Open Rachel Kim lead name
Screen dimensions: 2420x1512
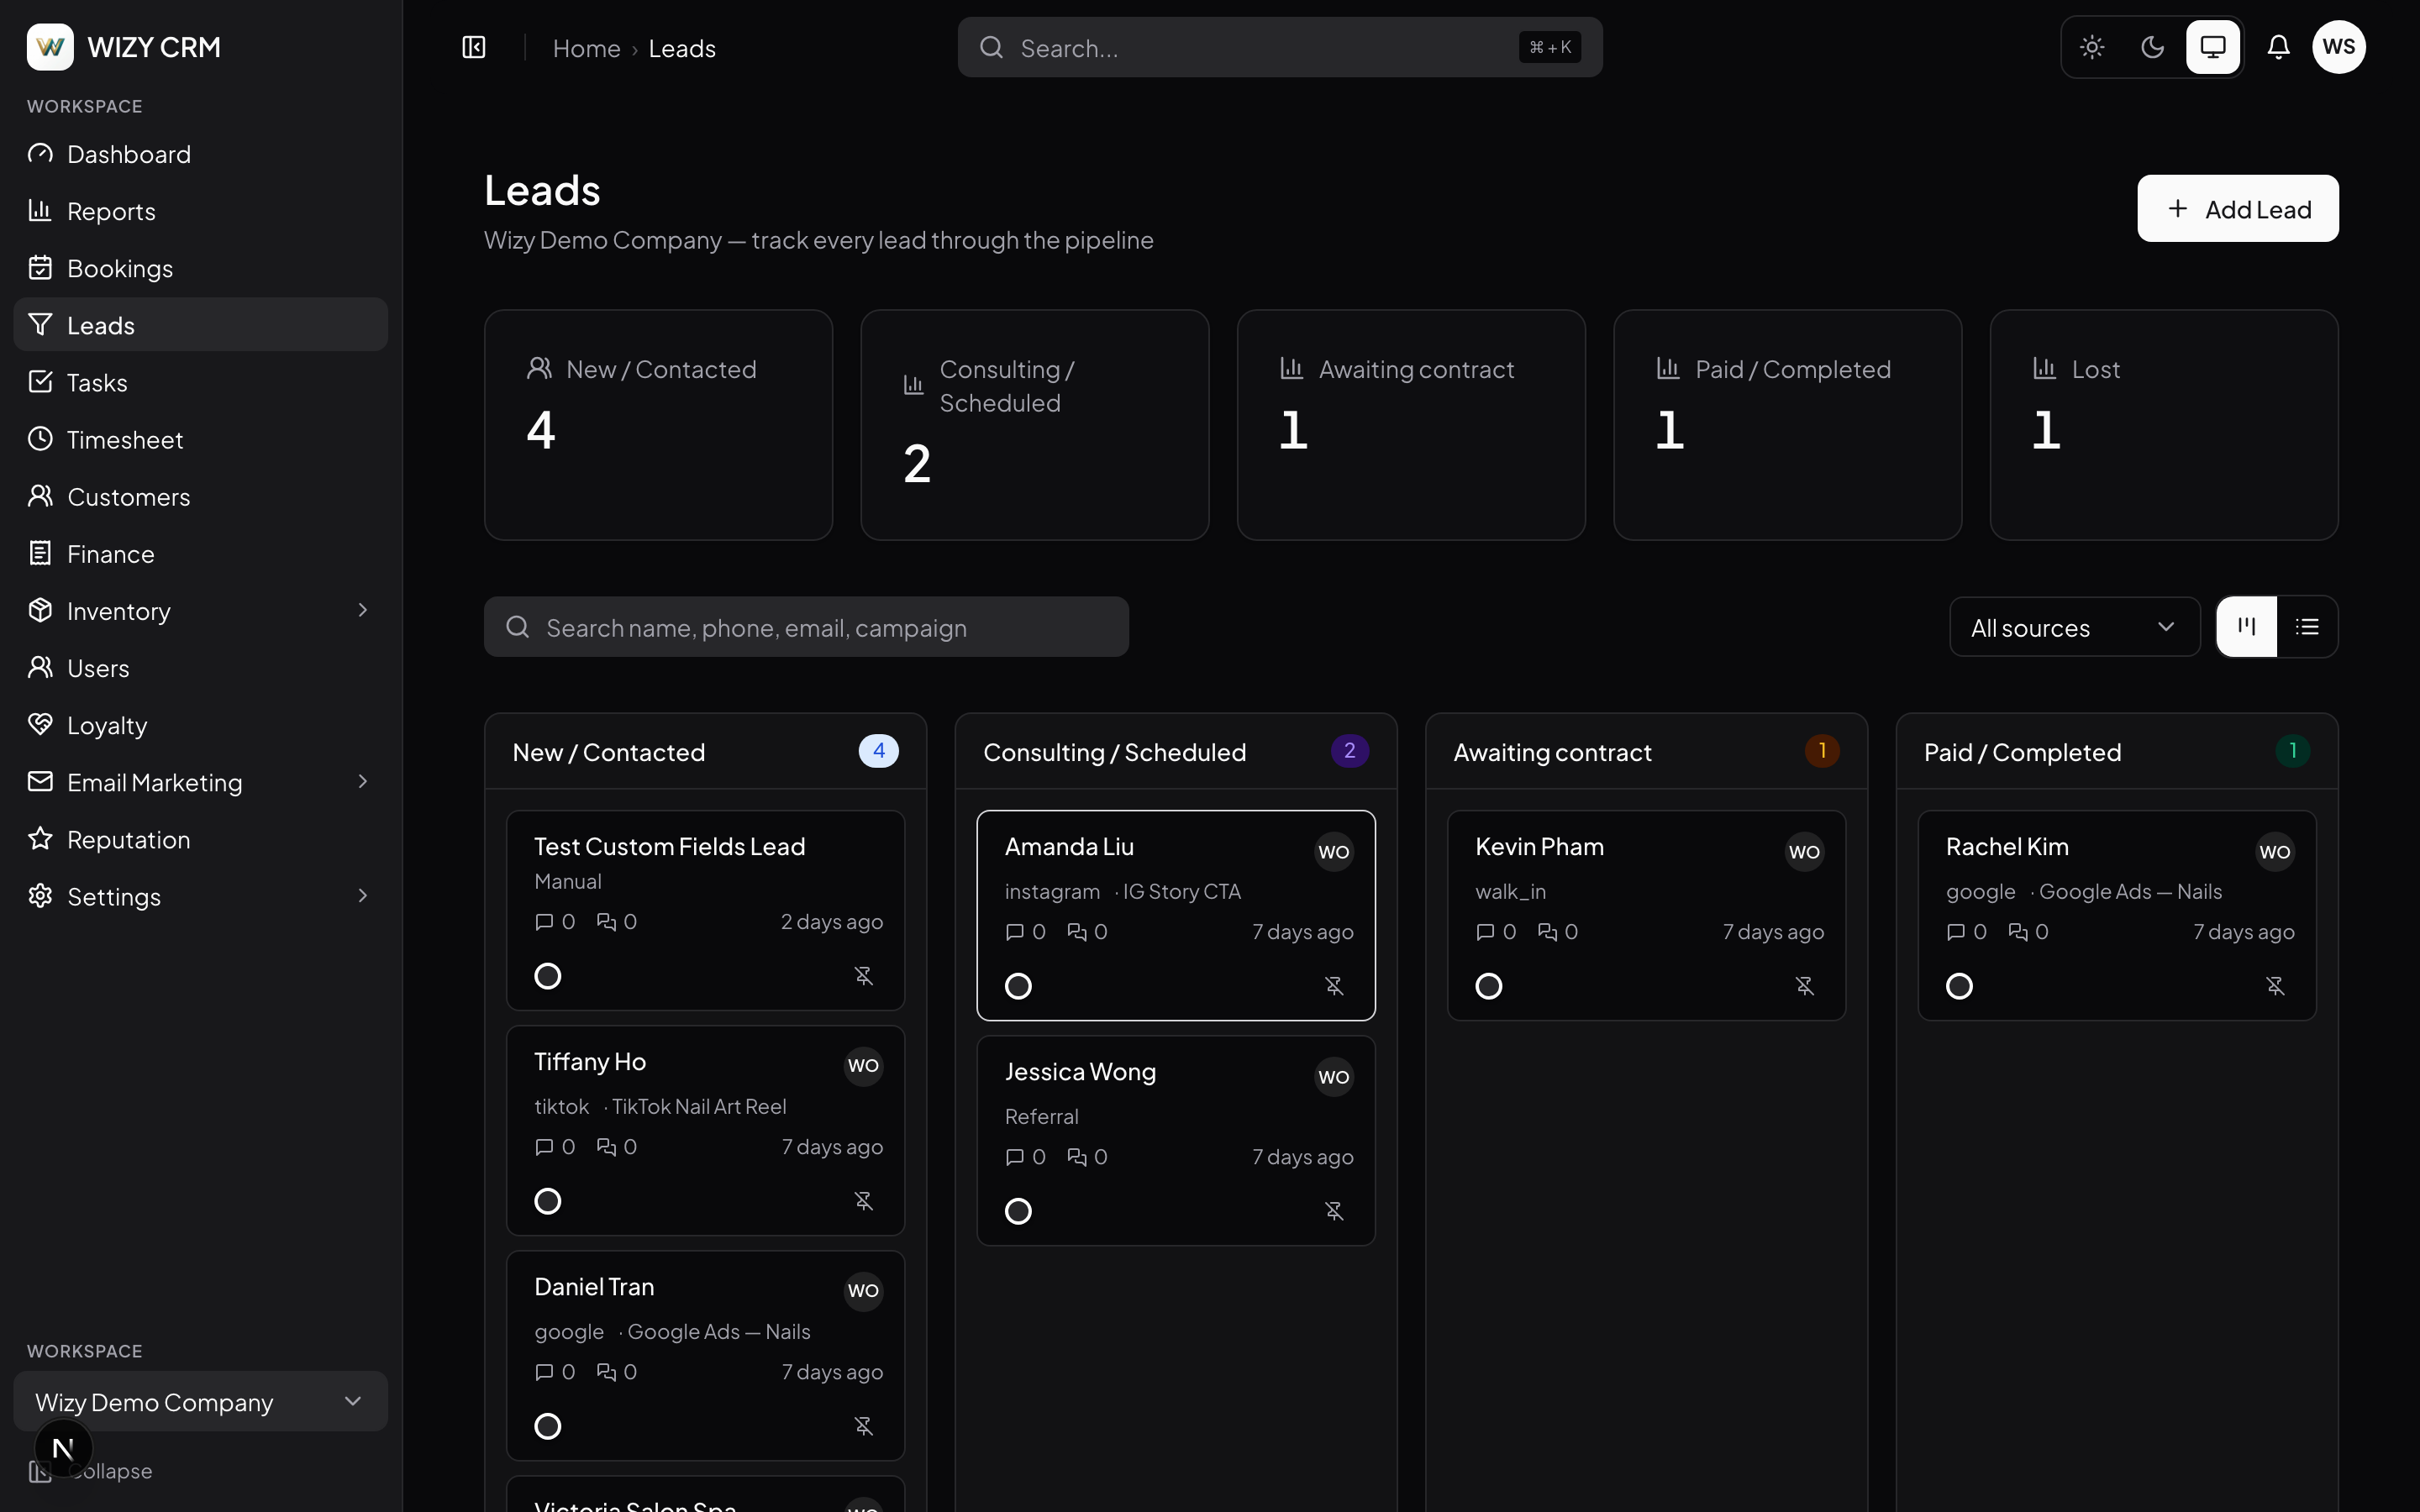tap(2007, 847)
